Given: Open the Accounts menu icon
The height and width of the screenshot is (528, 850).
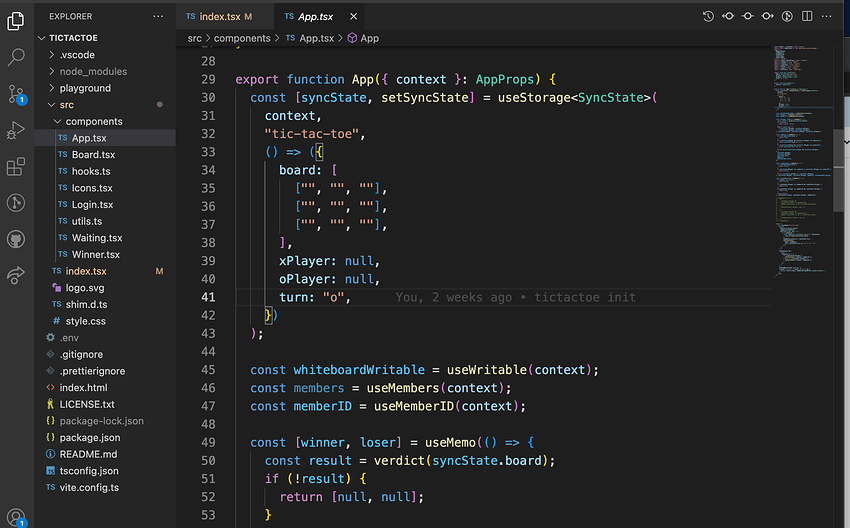Looking at the screenshot, I should pyautogui.click(x=16, y=518).
